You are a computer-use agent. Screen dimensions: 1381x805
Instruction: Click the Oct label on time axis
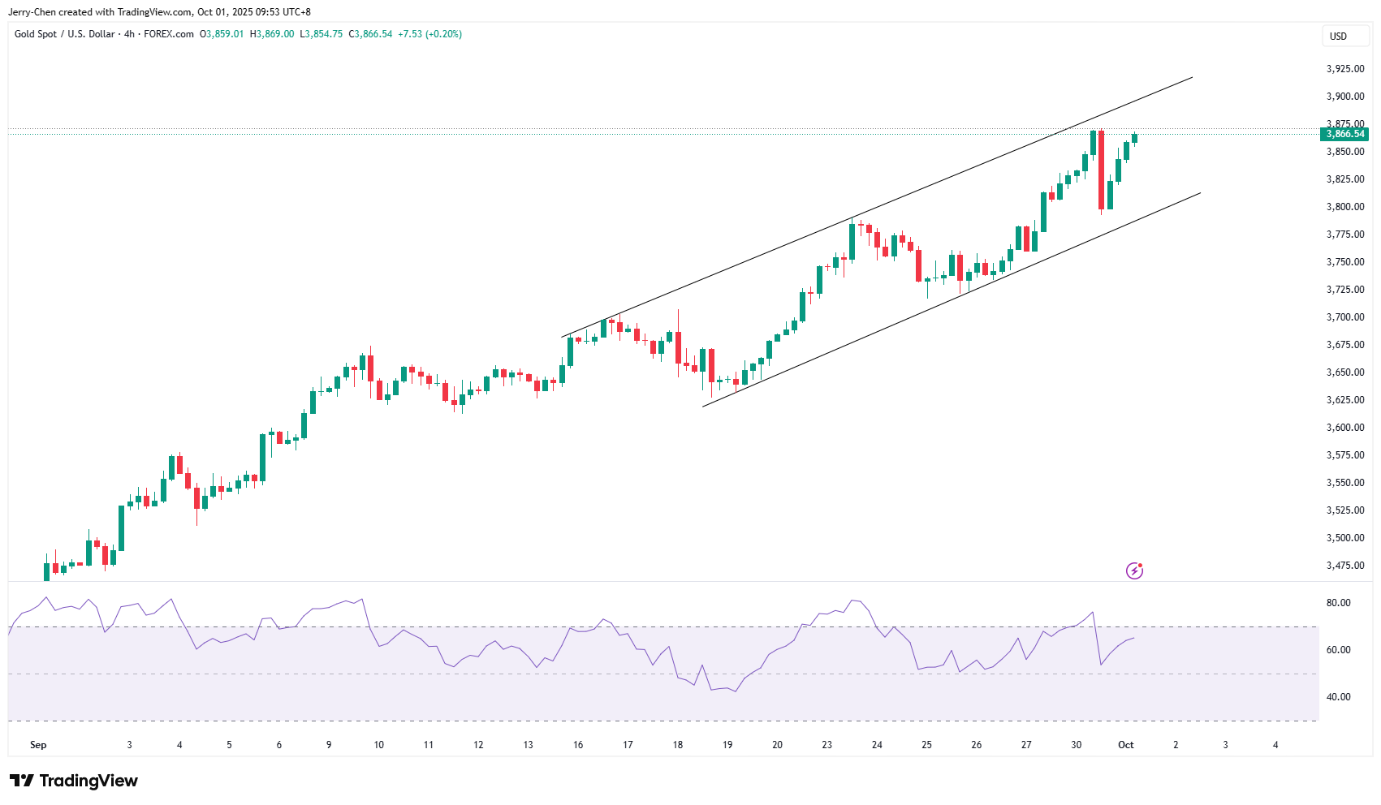[1125, 745]
